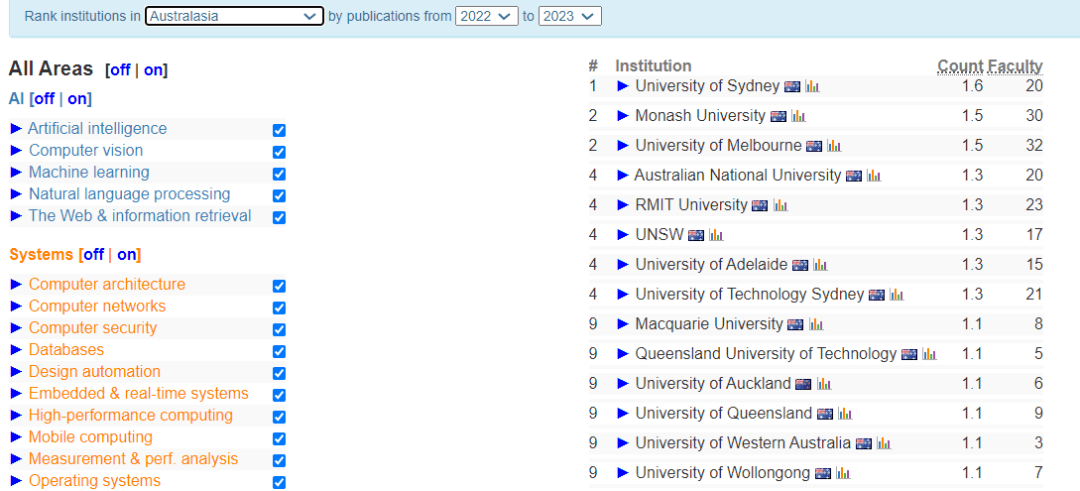Click the Count column header
Viewport: 1080px width, 491px height.
[x=960, y=66]
